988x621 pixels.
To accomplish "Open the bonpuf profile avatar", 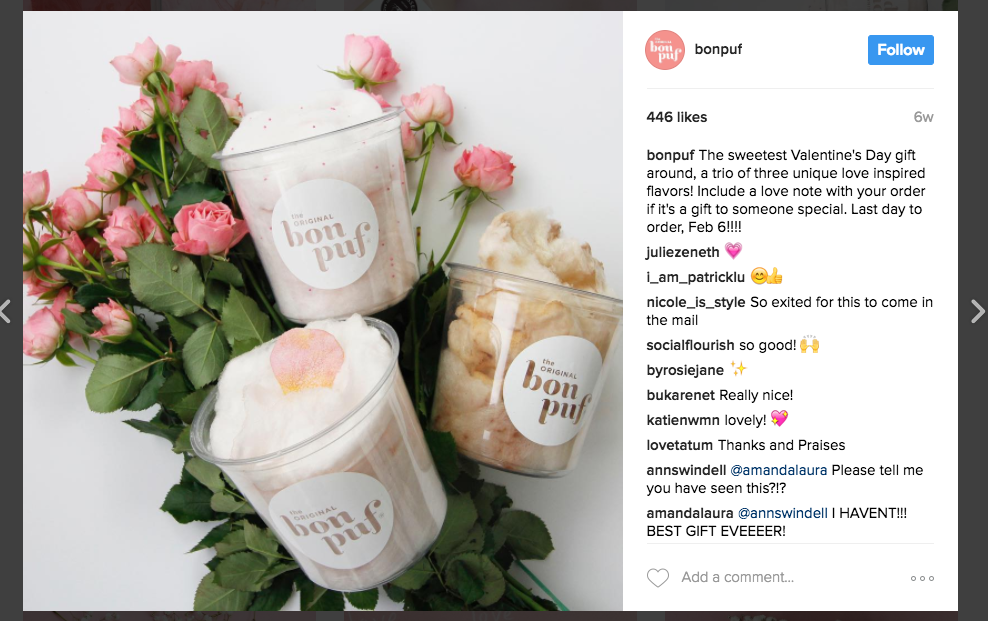I will tap(665, 50).
